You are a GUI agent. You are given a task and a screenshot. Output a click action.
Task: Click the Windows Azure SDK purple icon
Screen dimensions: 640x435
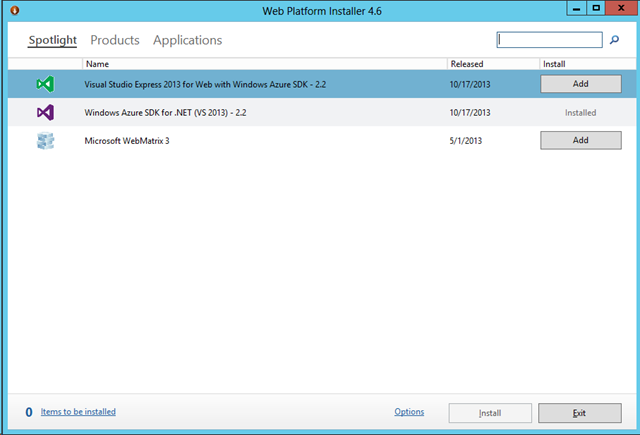(45, 113)
